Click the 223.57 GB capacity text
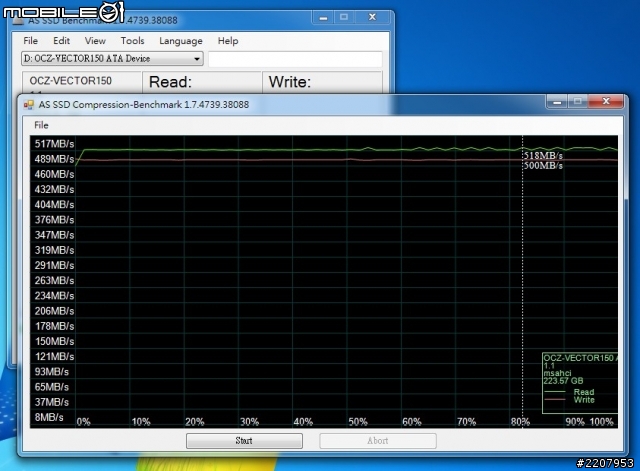The image size is (640, 471). click(x=563, y=381)
